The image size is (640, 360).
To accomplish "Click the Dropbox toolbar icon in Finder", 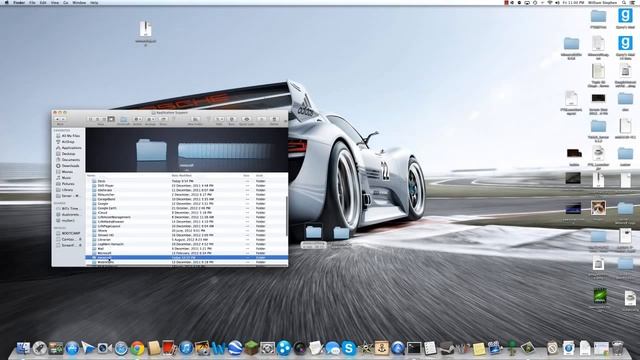I will 123,119.
